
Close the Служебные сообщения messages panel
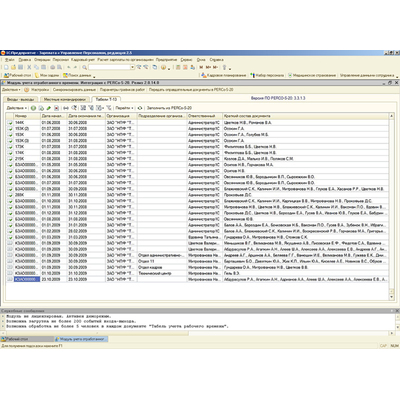point(397,311)
